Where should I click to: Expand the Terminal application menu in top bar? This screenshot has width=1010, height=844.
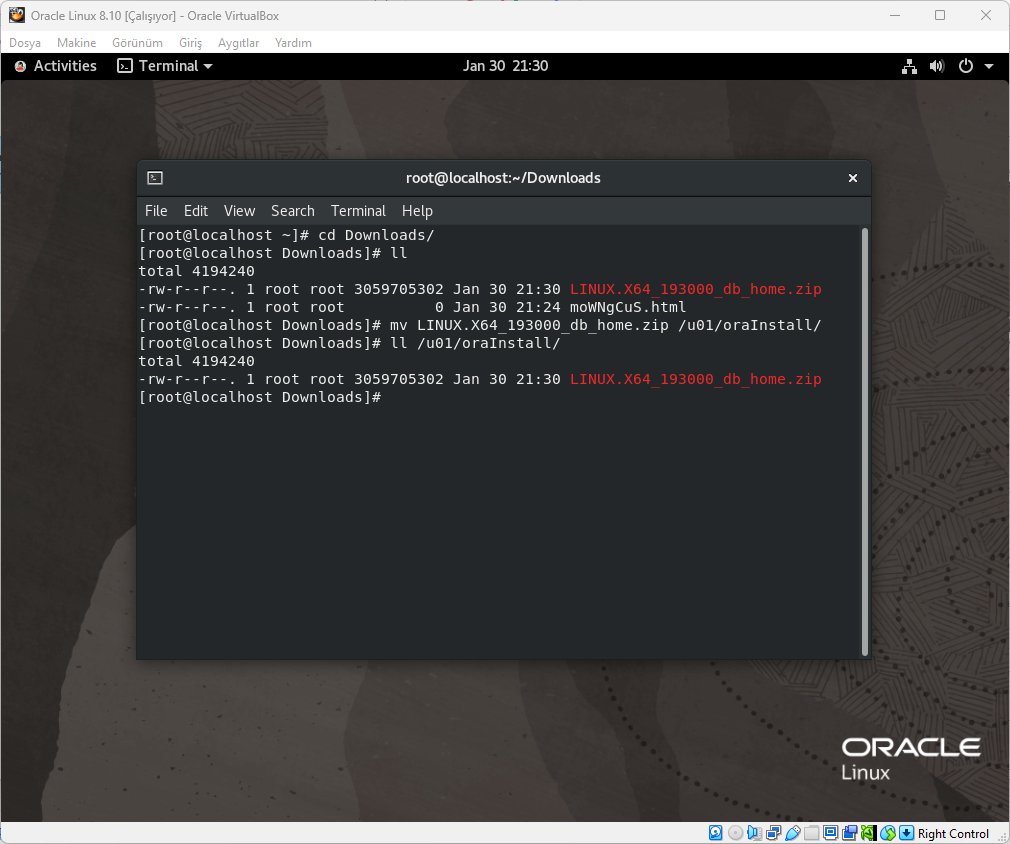[165, 66]
